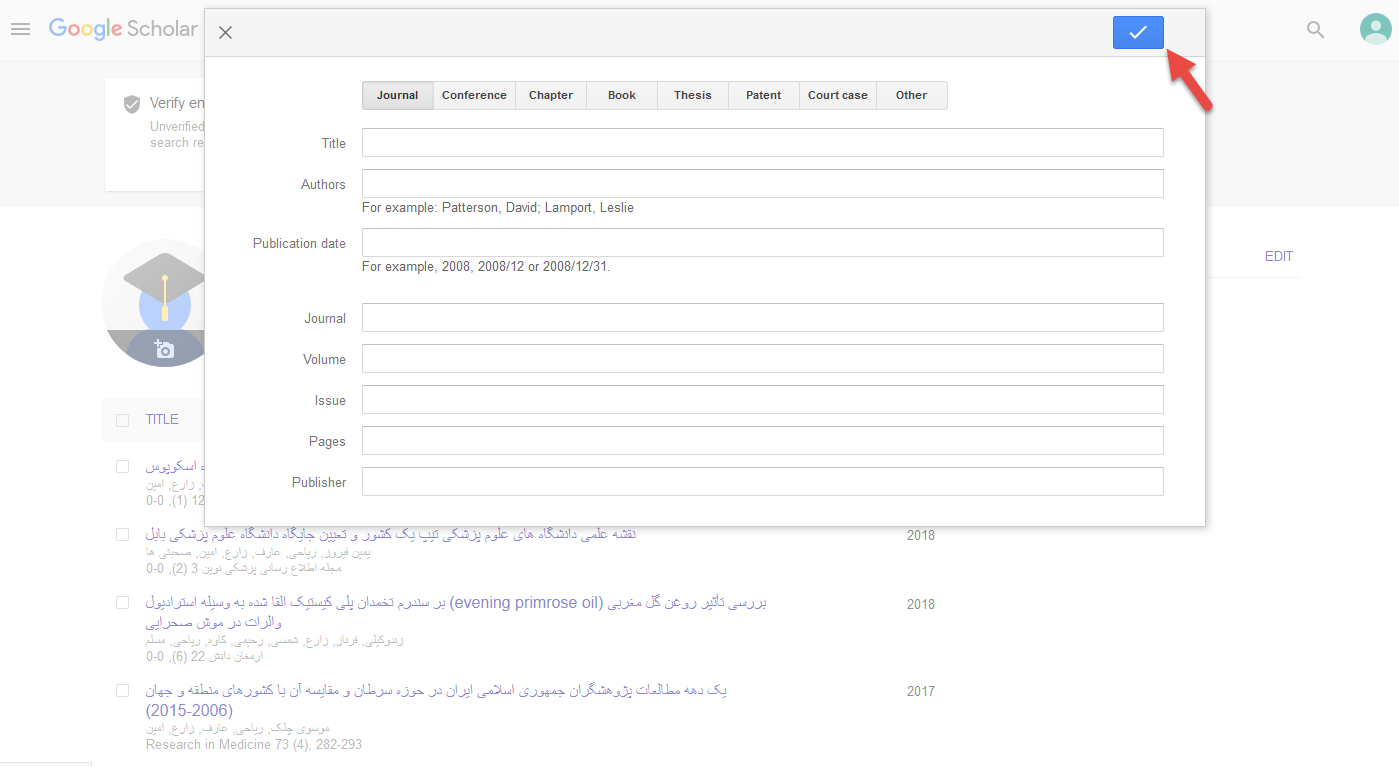Check the box for the 2017 article

tap(122, 691)
